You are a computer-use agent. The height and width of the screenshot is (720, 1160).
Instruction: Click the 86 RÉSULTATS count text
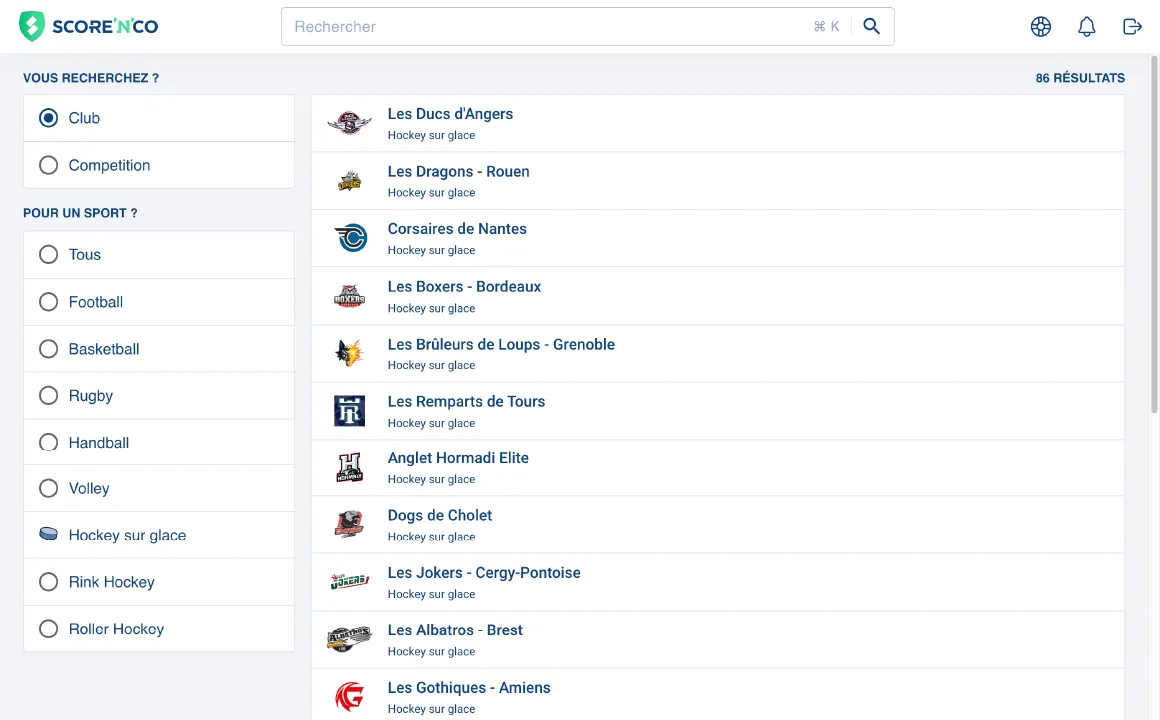coord(1080,78)
